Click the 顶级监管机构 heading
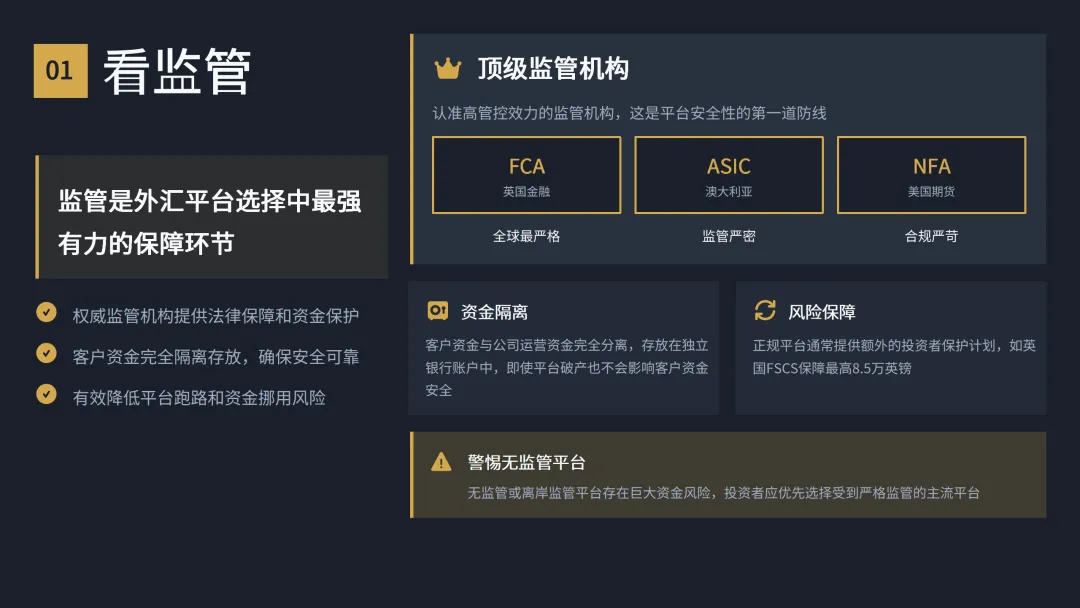This screenshot has height=608, width=1080. click(553, 69)
